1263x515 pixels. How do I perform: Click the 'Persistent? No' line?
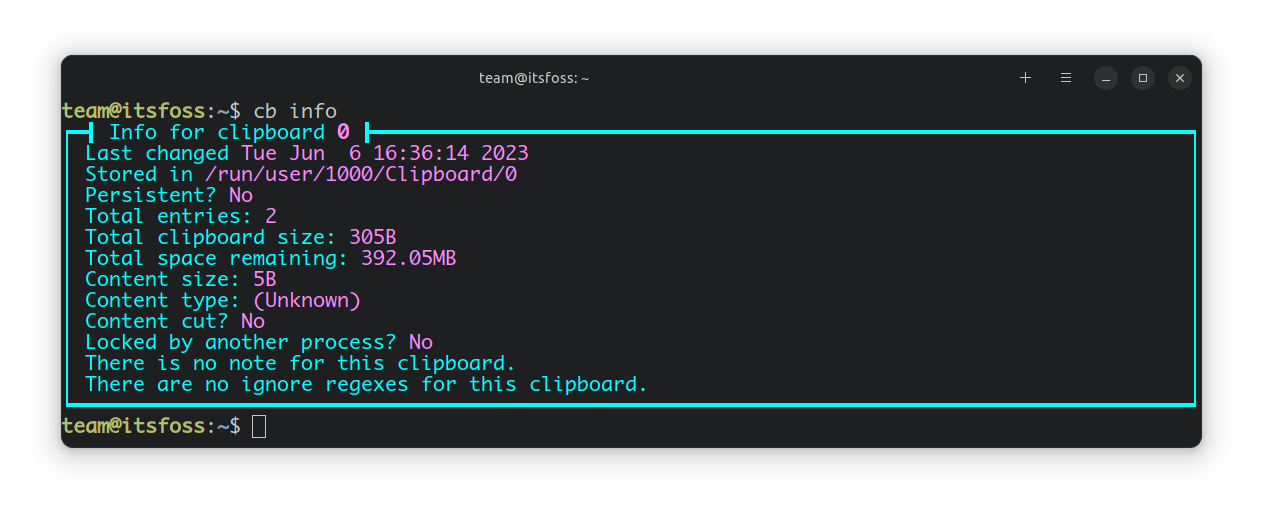[x=168, y=195]
